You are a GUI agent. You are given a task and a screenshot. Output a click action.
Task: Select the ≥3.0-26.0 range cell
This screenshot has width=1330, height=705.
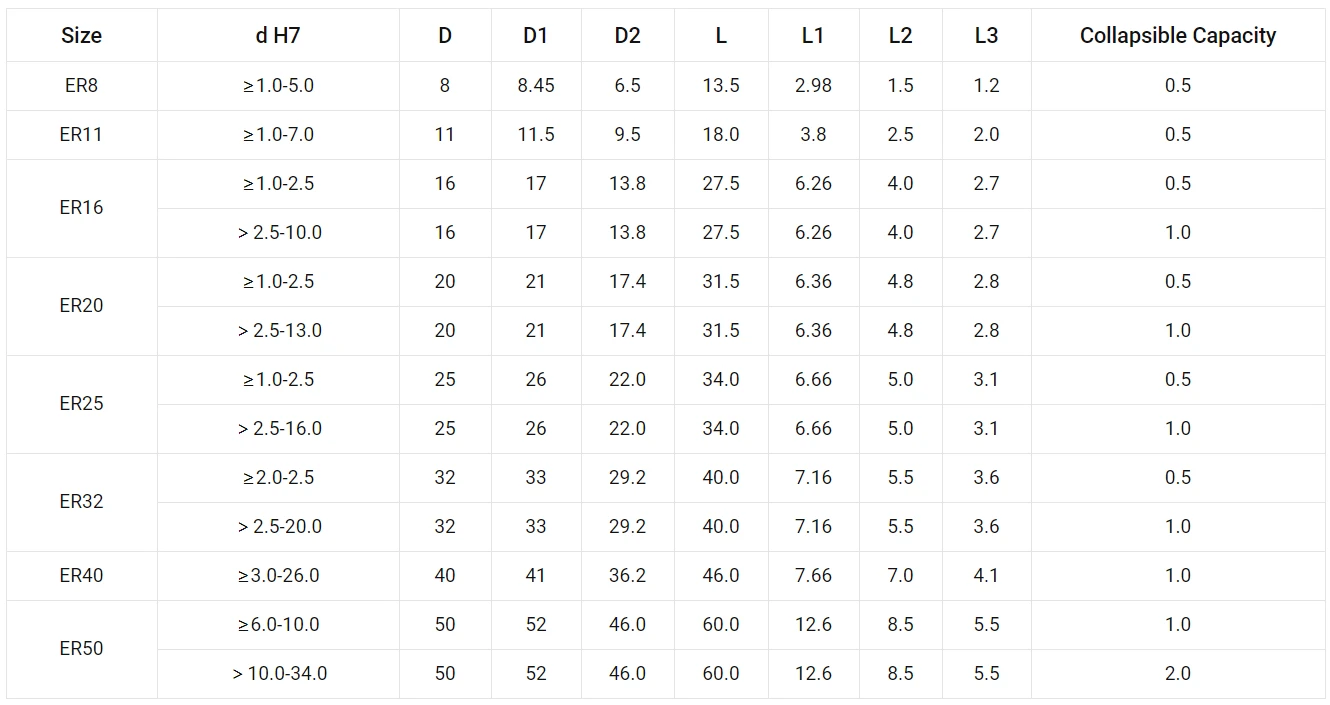point(278,575)
